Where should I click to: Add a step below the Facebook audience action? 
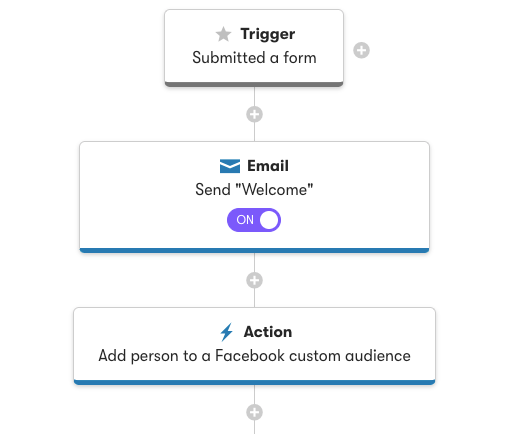click(x=254, y=412)
